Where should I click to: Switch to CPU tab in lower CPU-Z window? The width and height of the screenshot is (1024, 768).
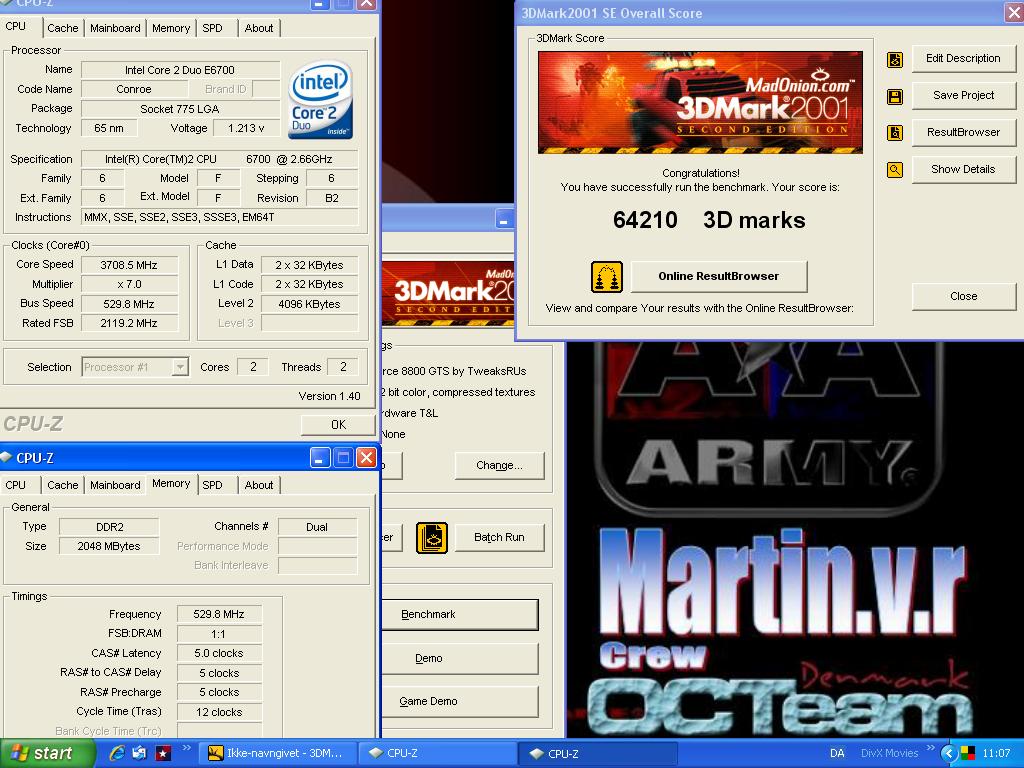16,485
